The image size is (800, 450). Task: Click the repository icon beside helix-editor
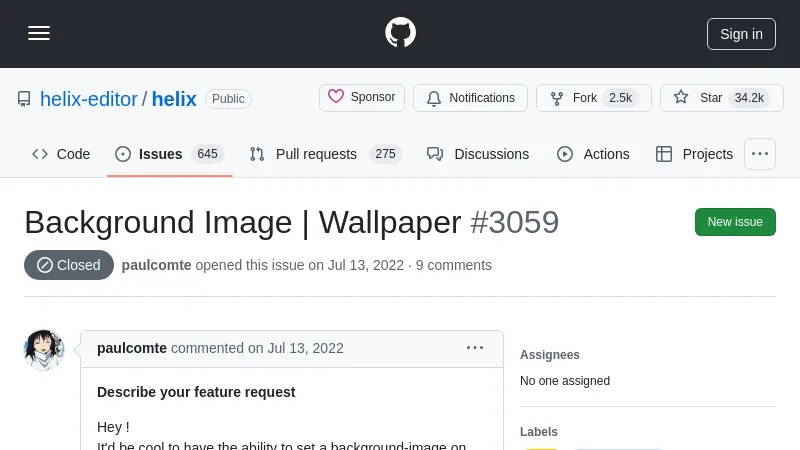point(24,99)
